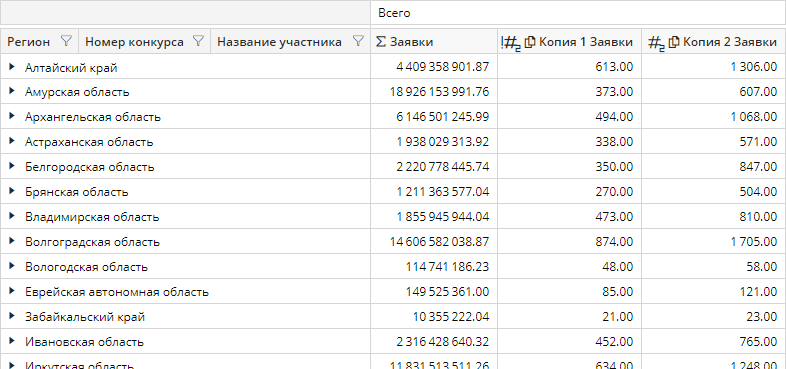Select Архангельская область row label
Image resolution: width=786 pixels, height=369 pixels.
93,117
